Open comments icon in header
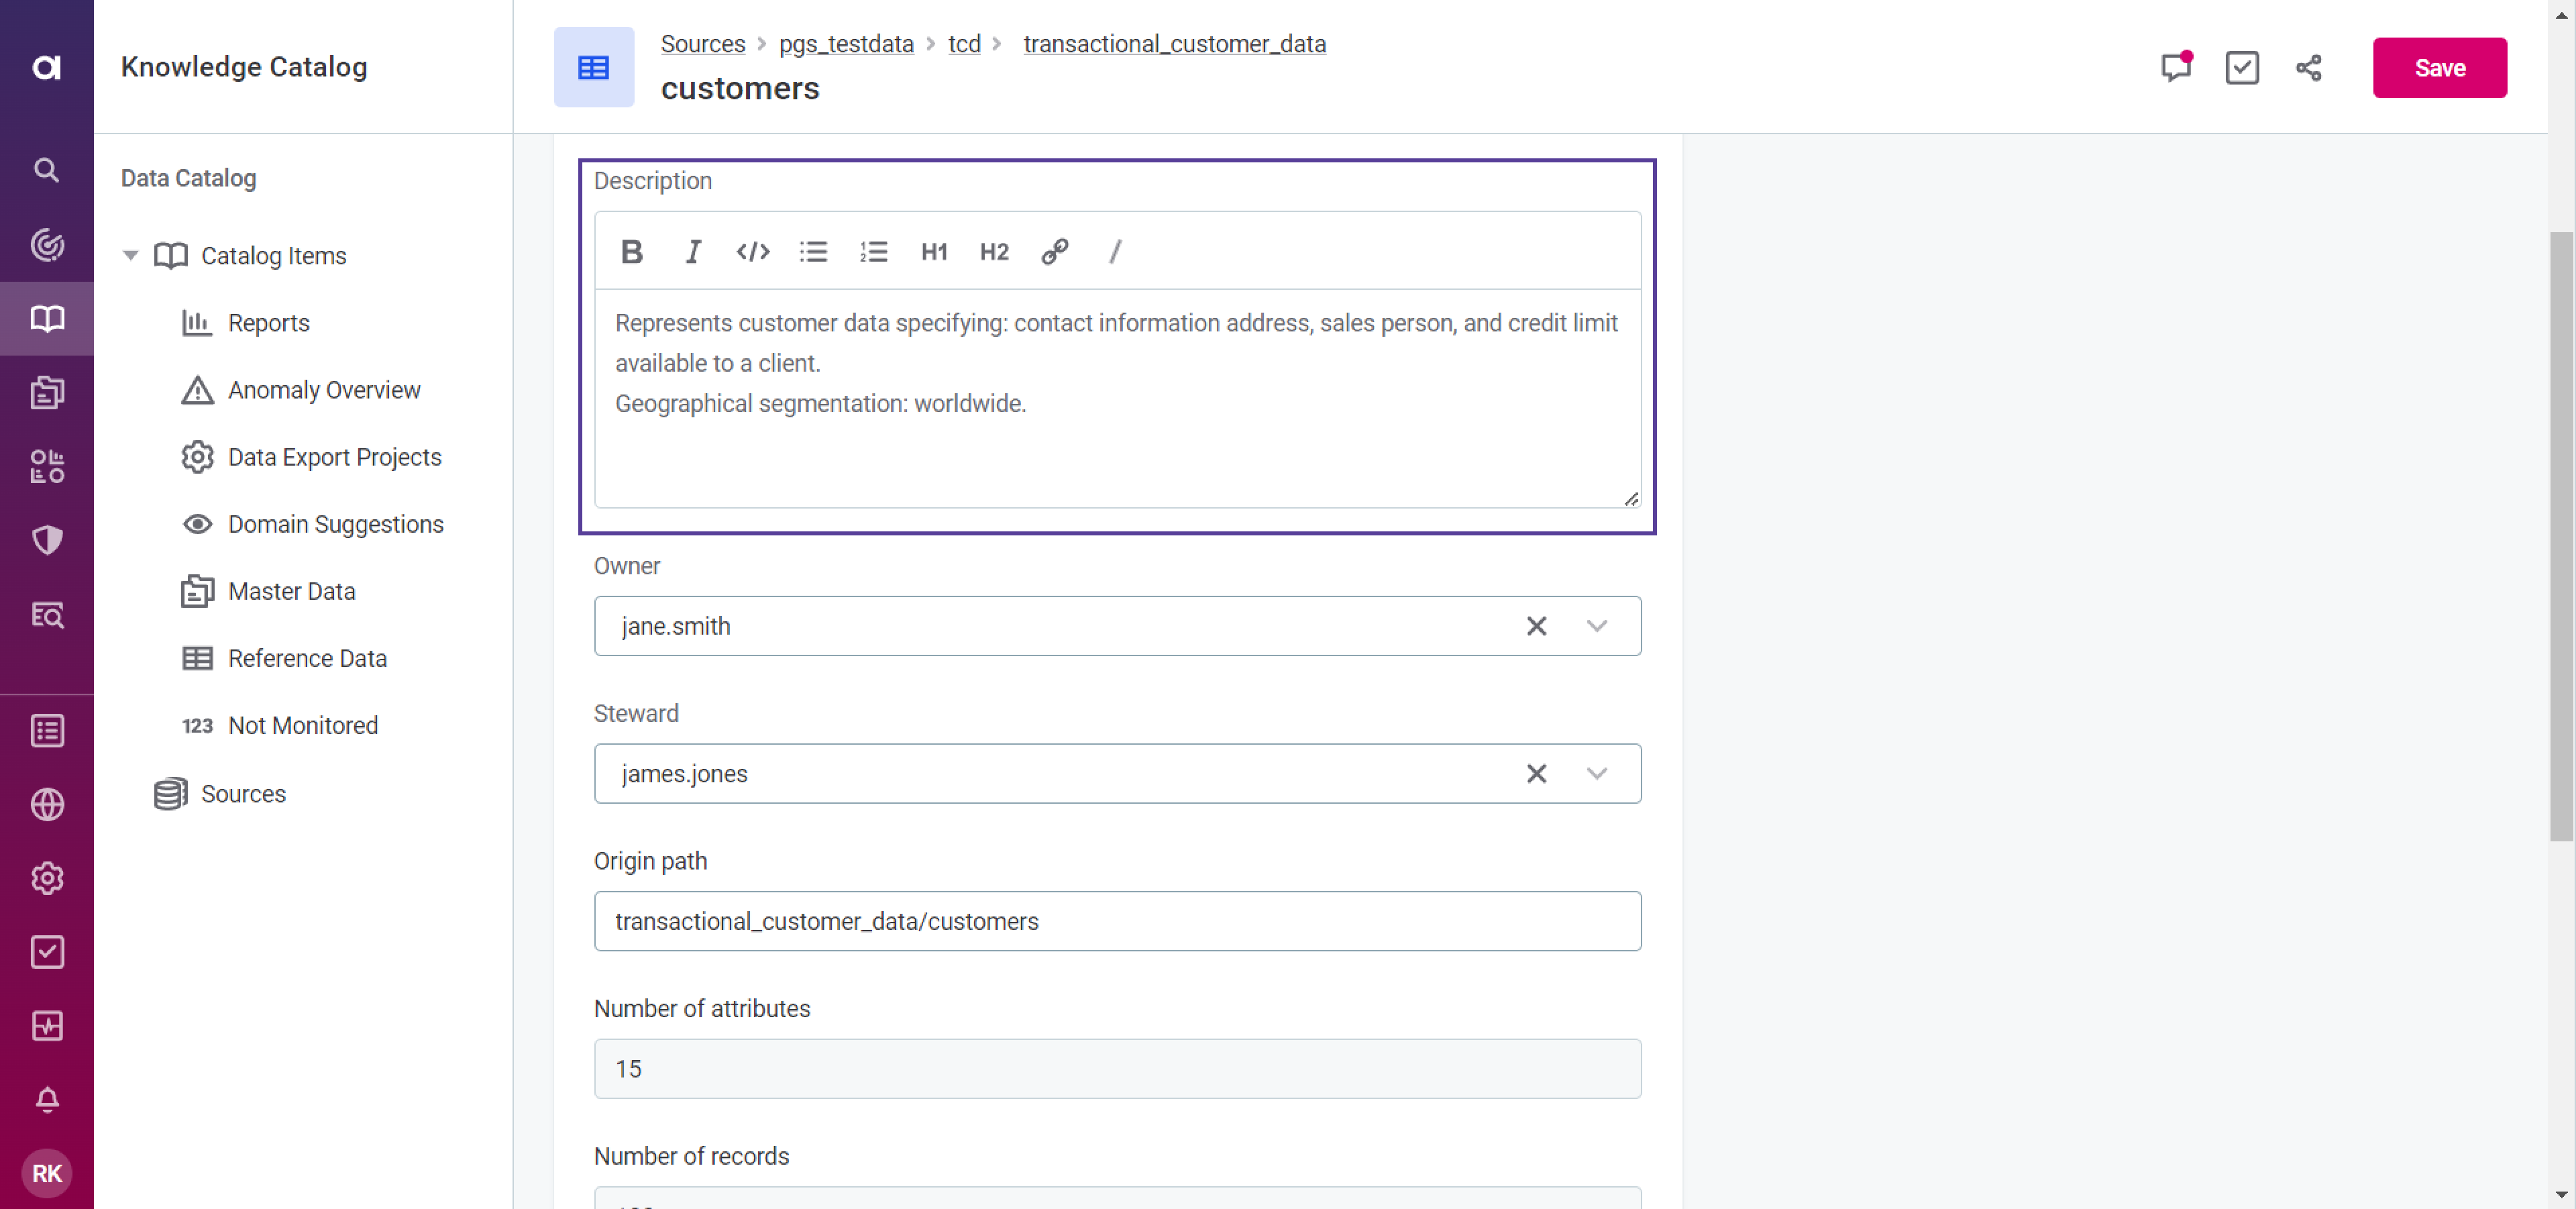 click(x=2175, y=68)
